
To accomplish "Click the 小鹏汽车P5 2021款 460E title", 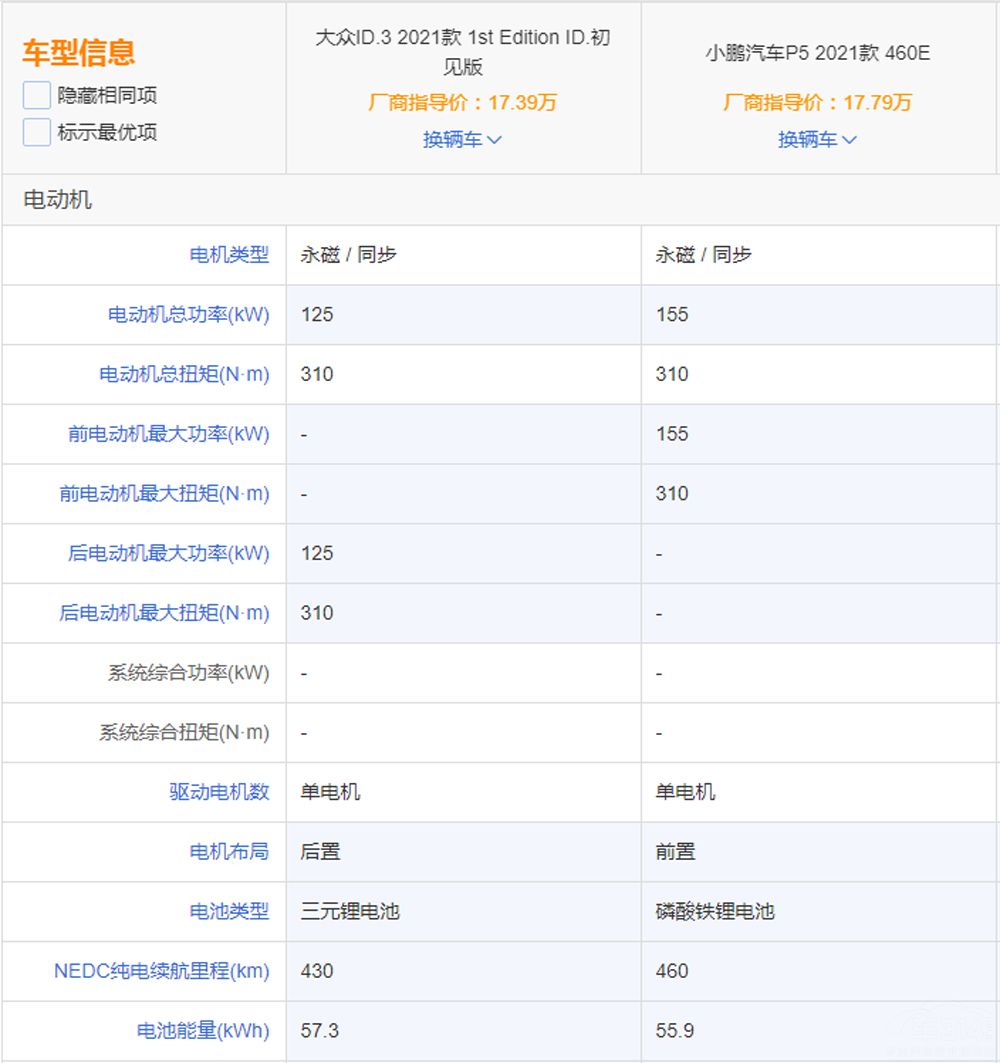I will click(817, 53).
